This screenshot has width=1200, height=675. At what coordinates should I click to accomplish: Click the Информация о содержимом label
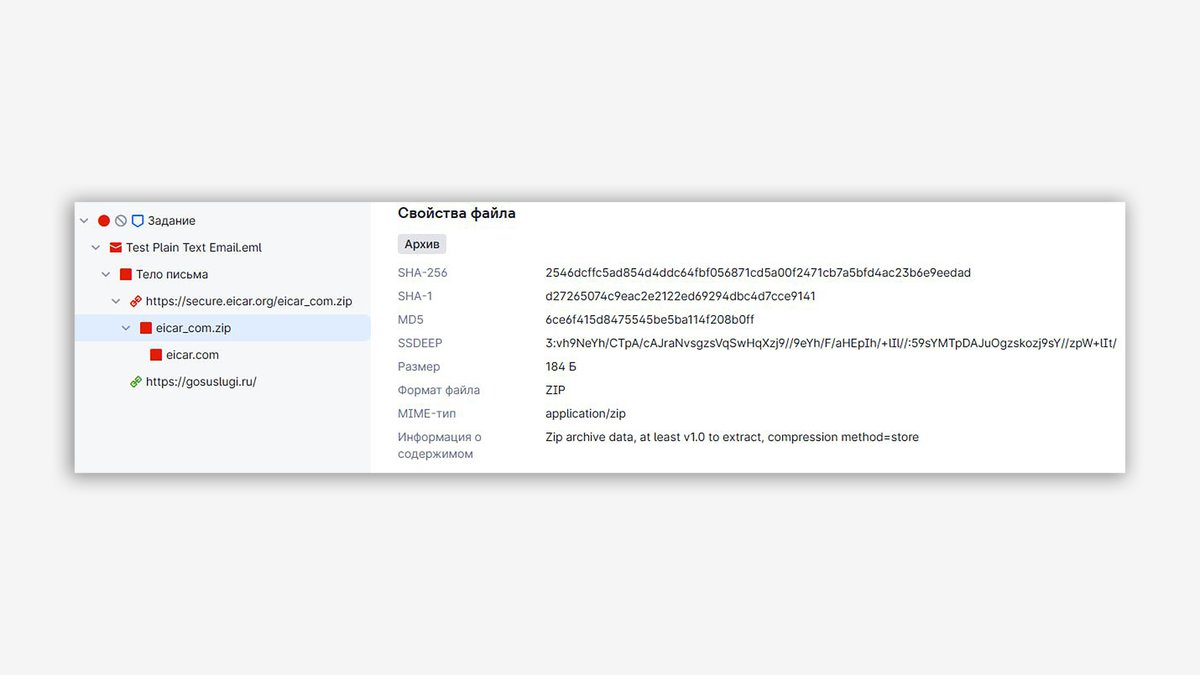440,446
